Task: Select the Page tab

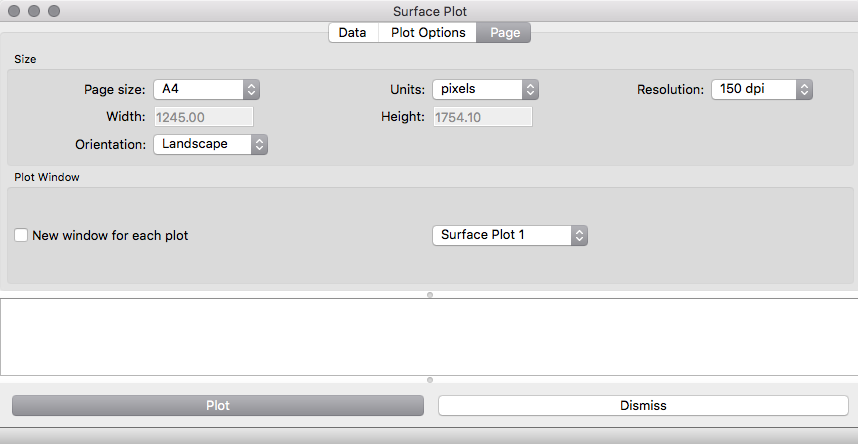Action: (x=504, y=33)
